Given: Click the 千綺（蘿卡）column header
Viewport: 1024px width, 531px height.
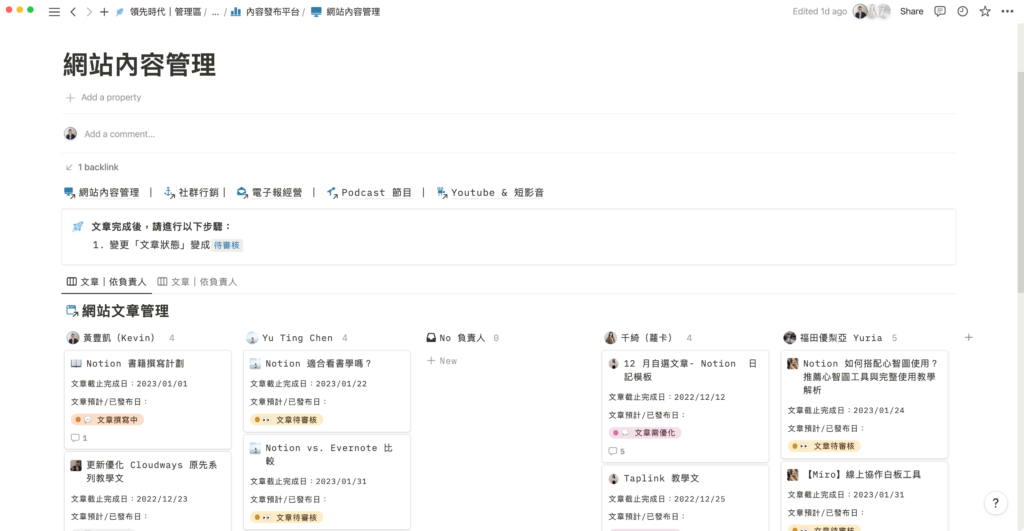Looking at the screenshot, I should [640, 338].
